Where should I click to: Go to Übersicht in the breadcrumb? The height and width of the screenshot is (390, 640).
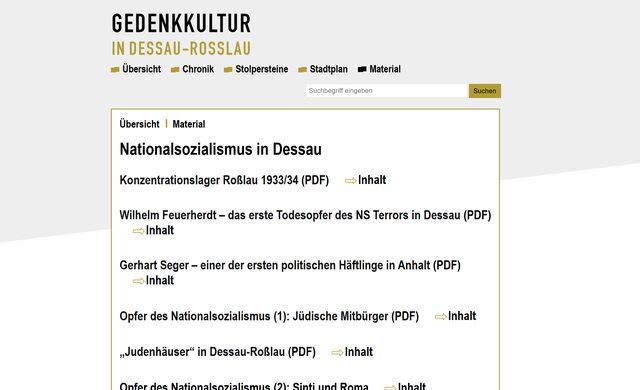[x=140, y=124]
